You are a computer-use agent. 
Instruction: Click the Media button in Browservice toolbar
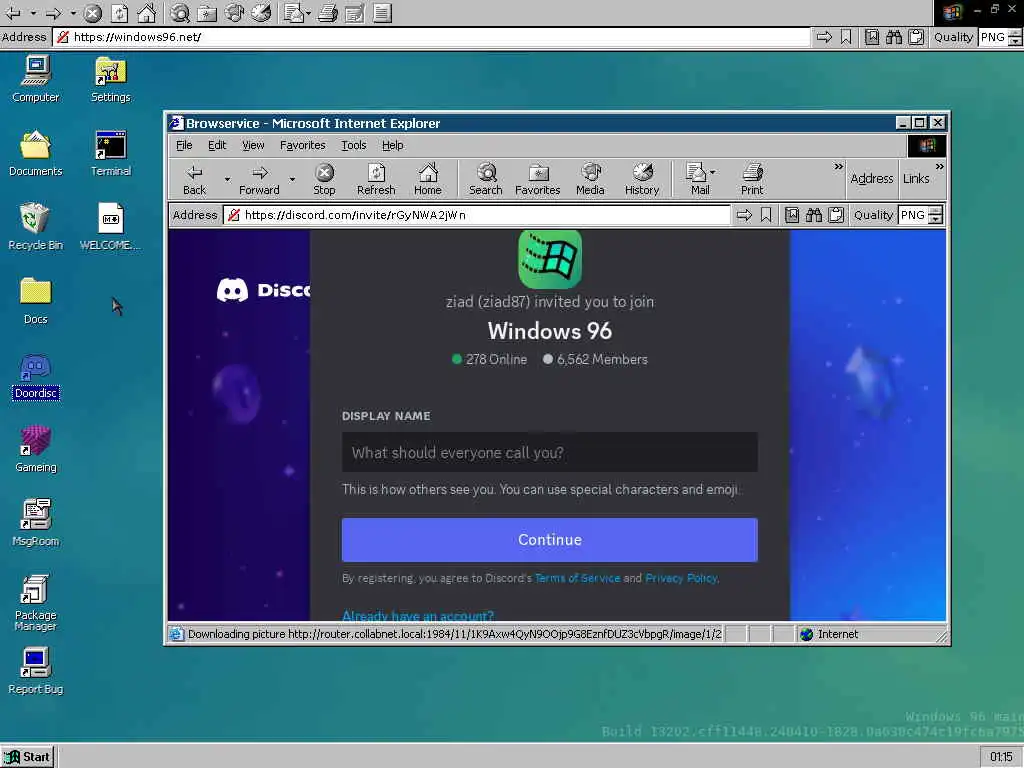pos(590,179)
